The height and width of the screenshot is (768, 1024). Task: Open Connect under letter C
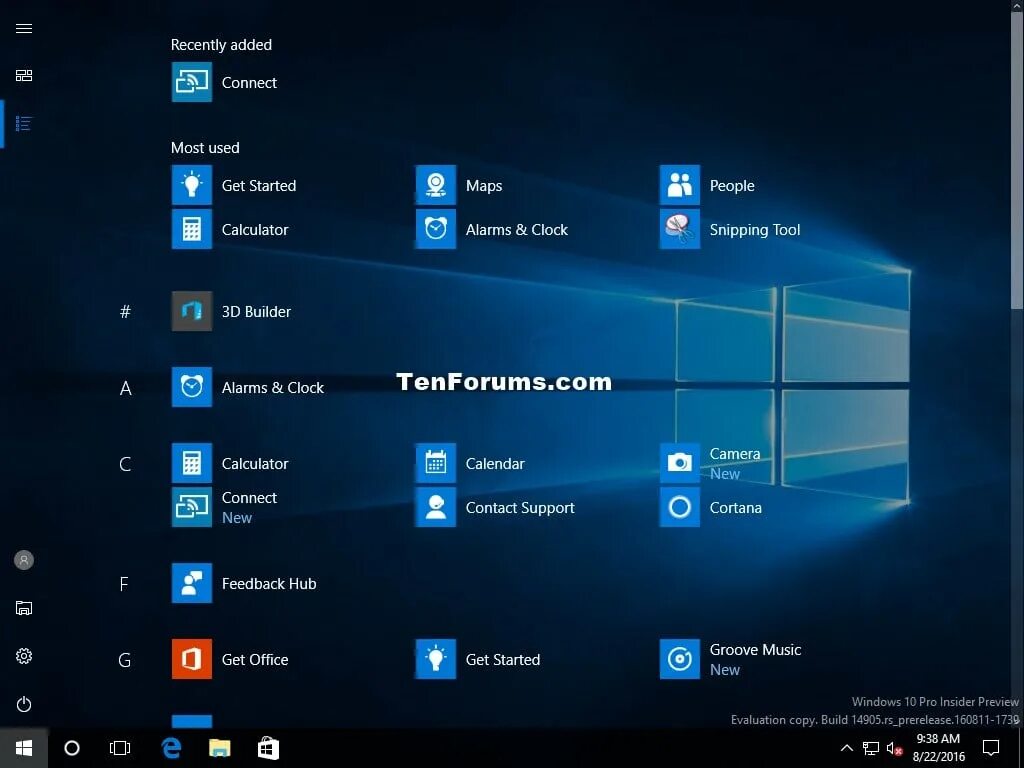click(191, 507)
